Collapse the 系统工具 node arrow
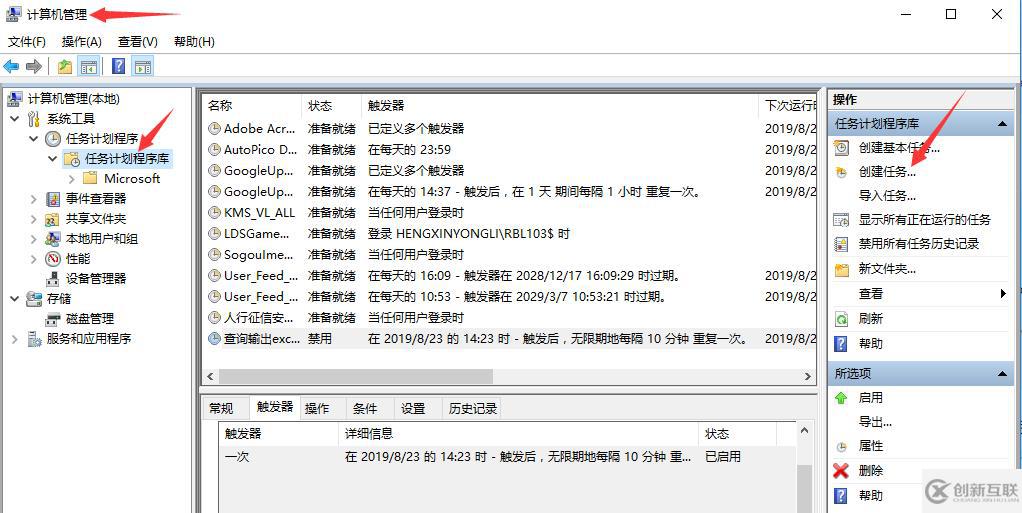The image size is (1022, 513). click(x=15, y=119)
